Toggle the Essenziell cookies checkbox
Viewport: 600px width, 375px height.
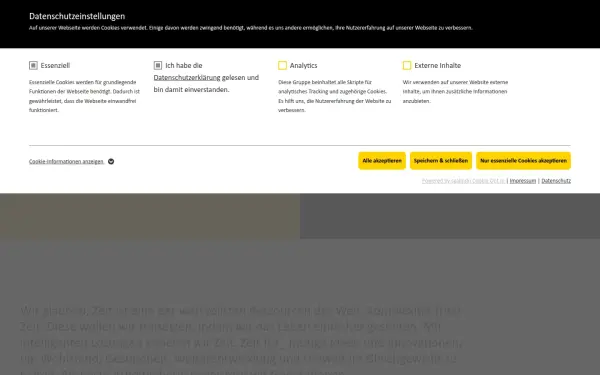[x=33, y=65]
